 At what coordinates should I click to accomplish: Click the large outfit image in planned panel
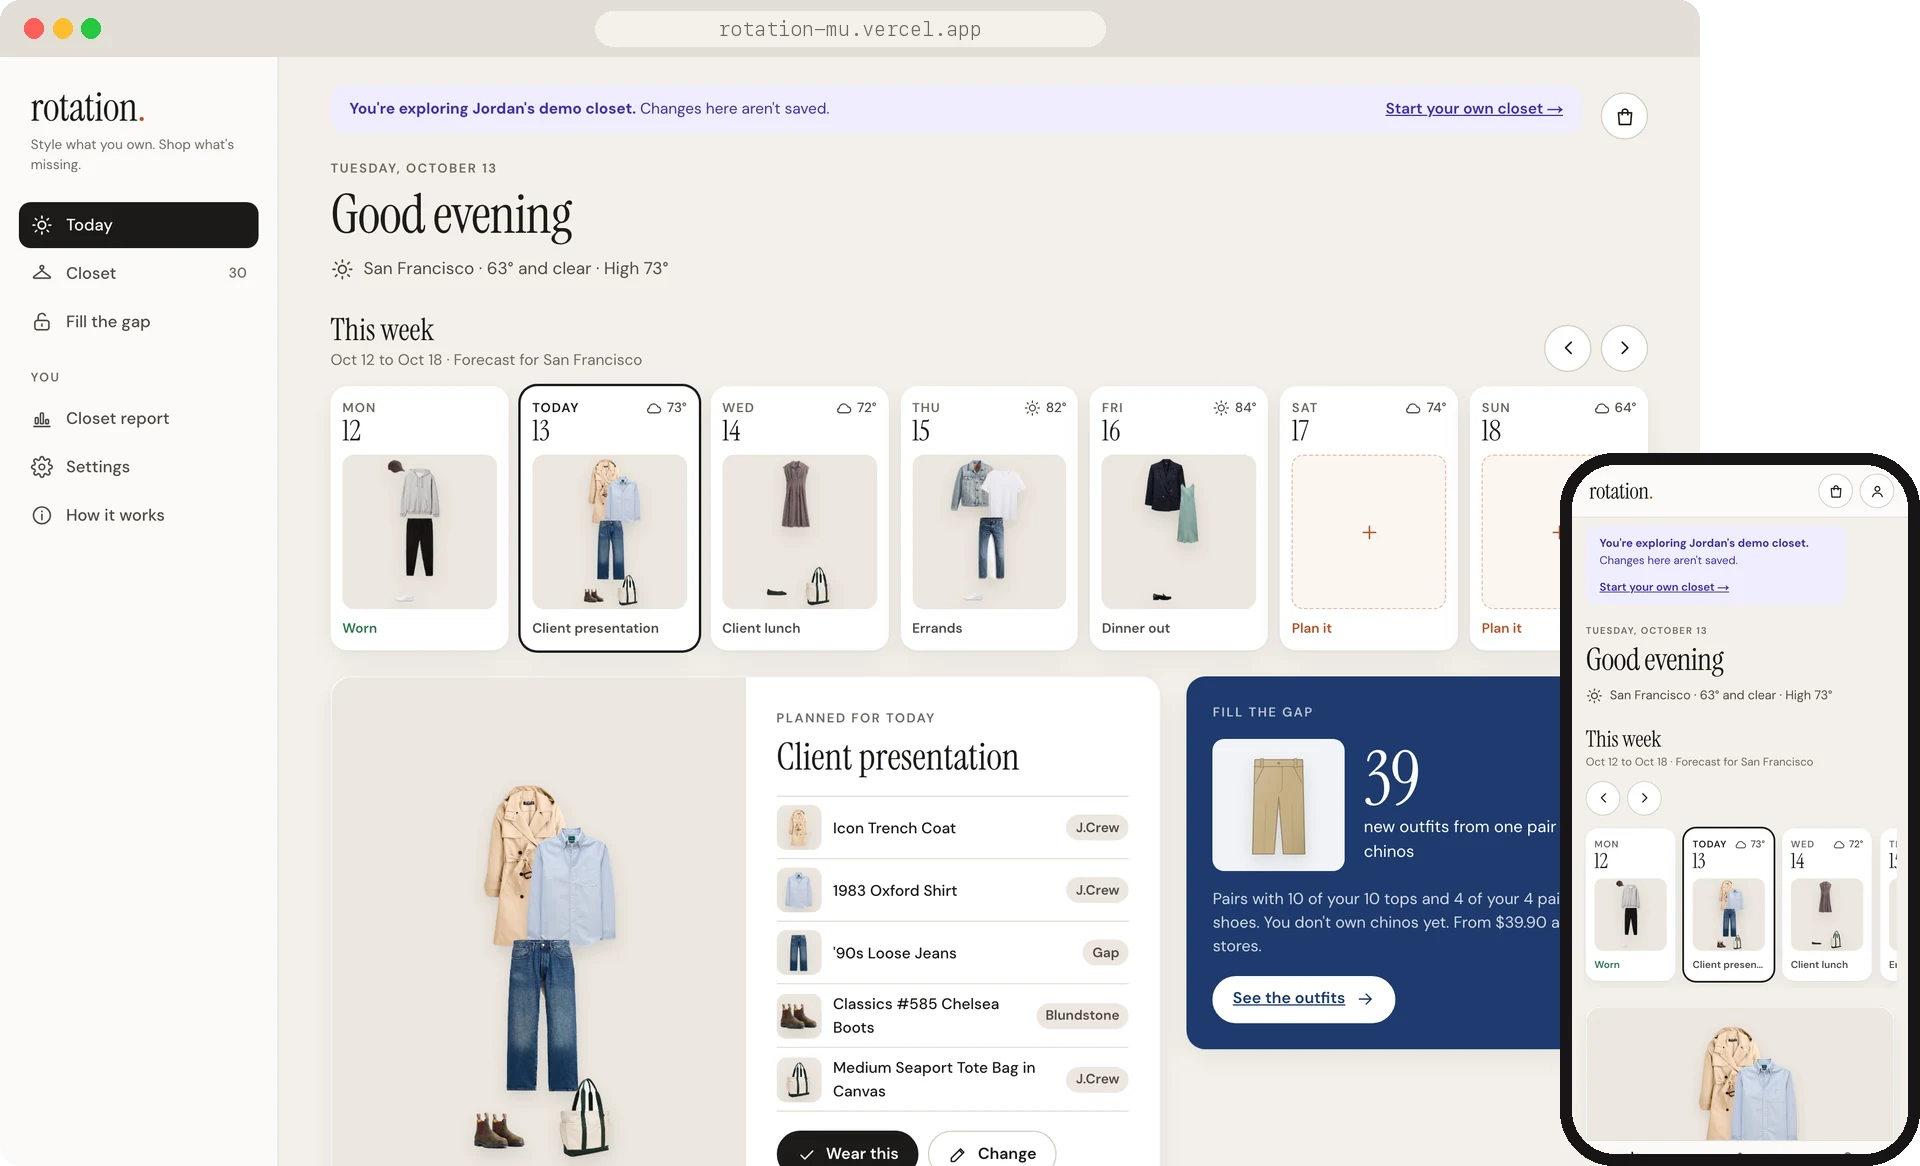539,922
